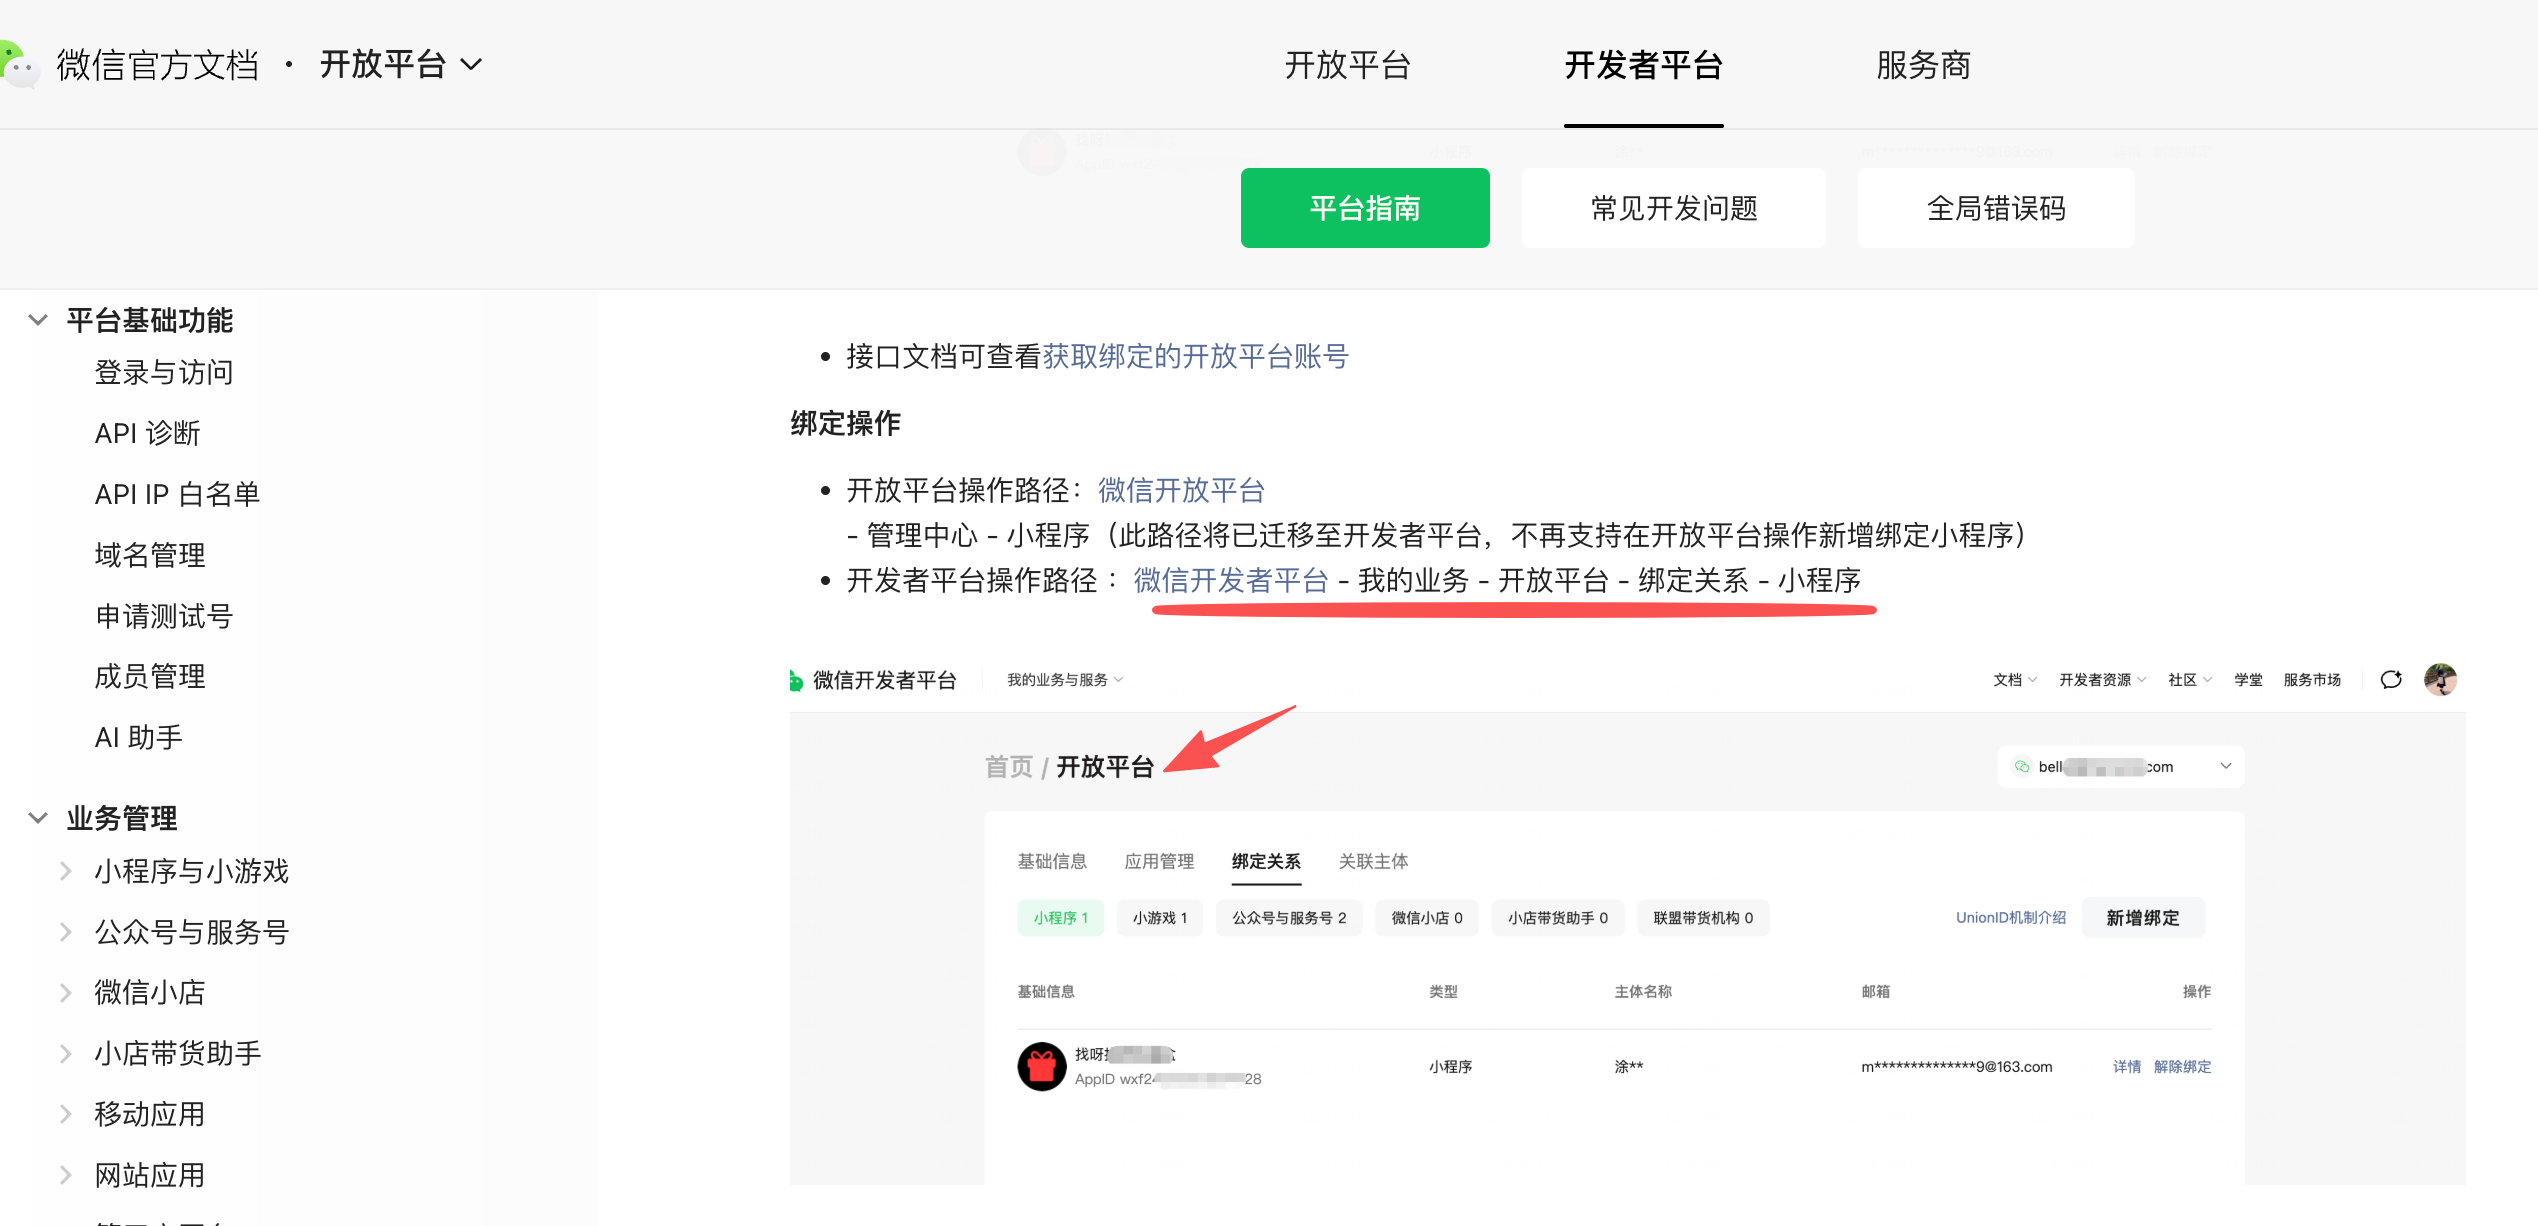The image size is (2538, 1226).
Task: Open the API IP 白名单 page
Action: pos(177,494)
